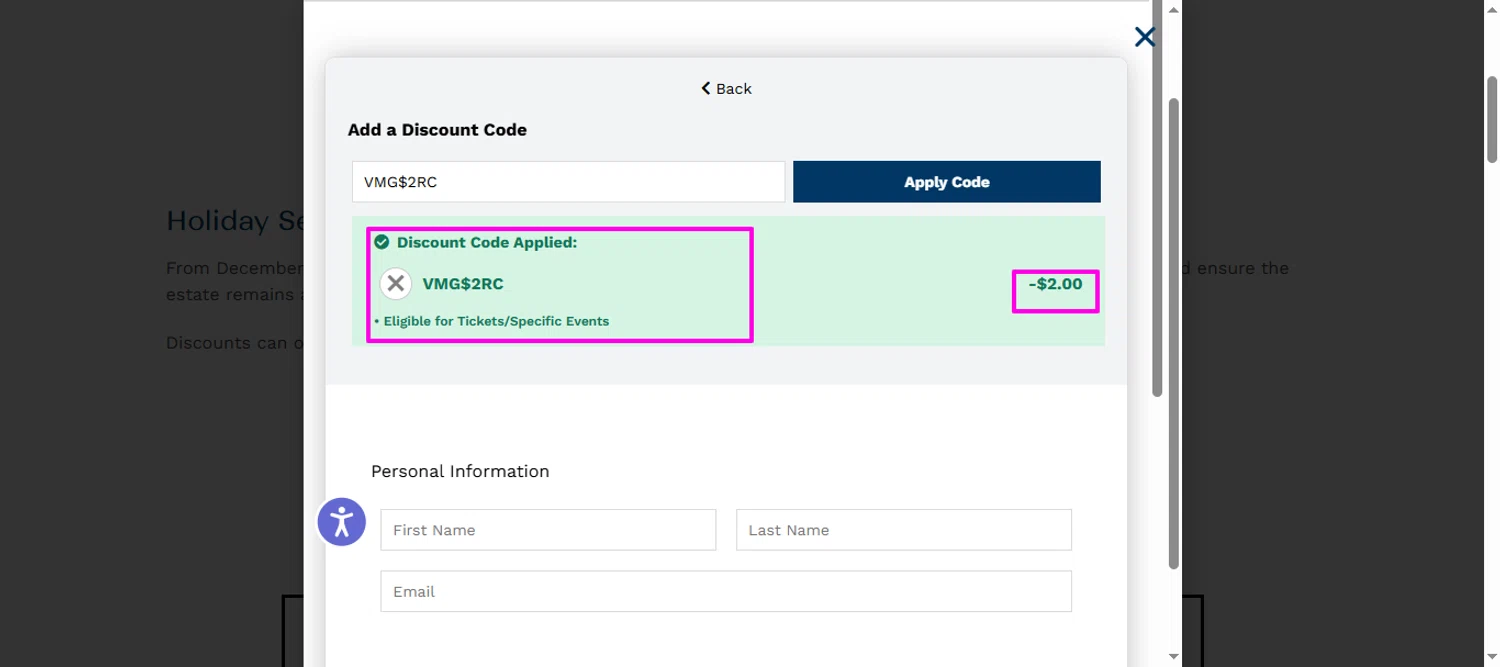Click the green VMG$2RC applied code label
This screenshot has height=667, width=1500.
463,284
